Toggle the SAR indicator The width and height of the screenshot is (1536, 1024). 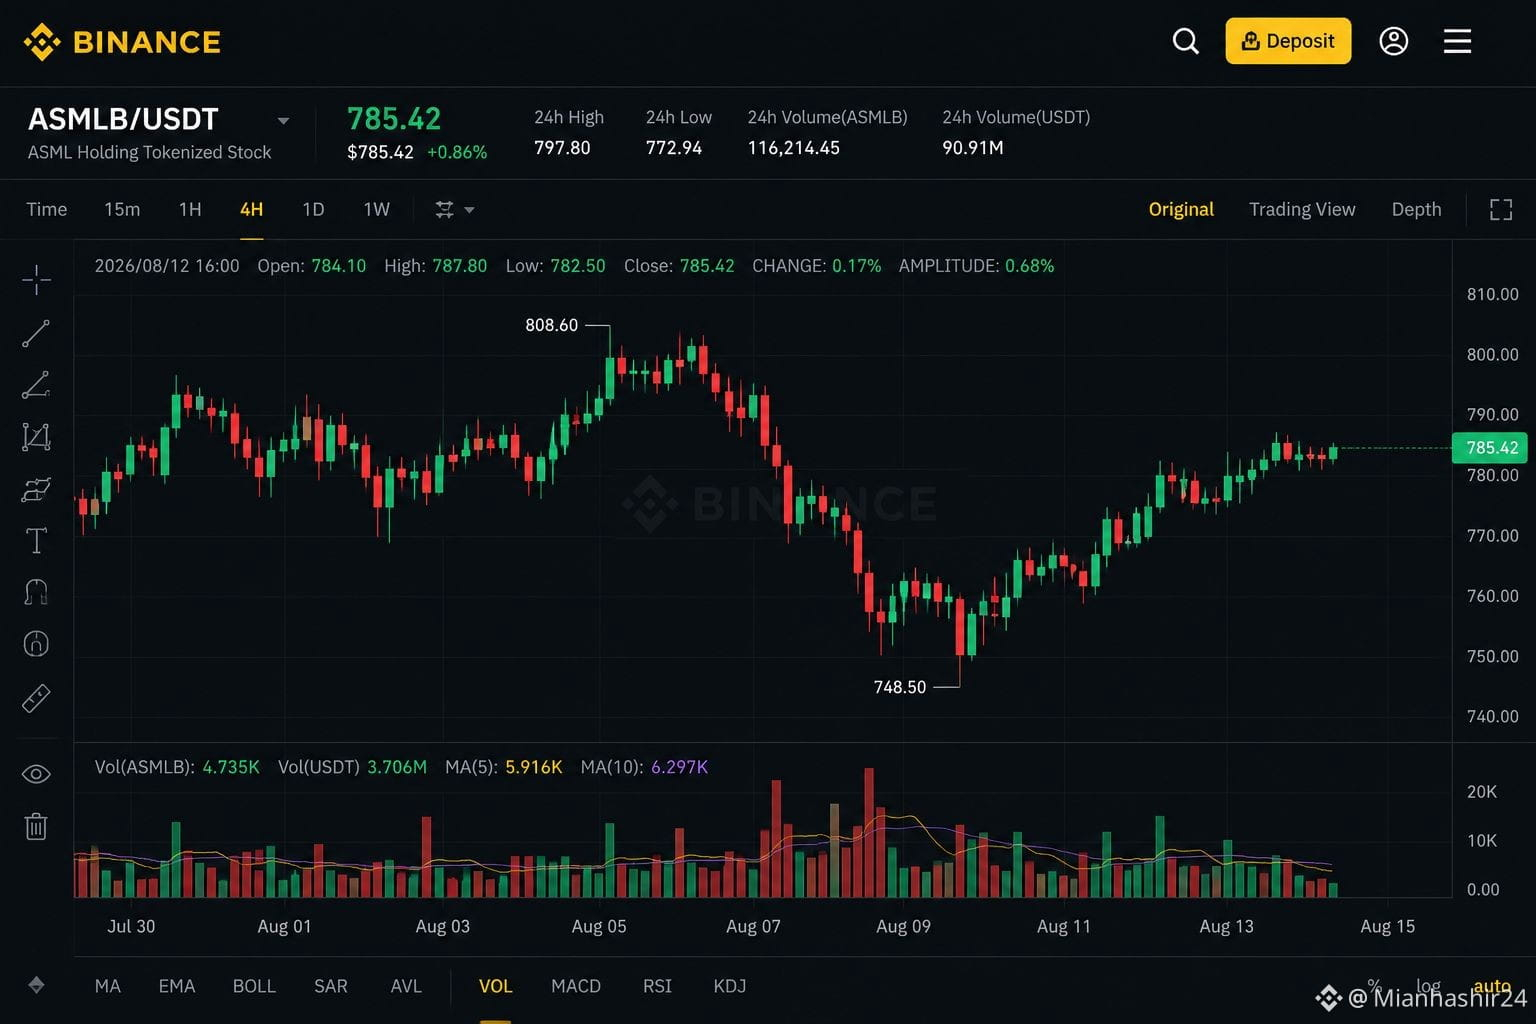[x=331, y=986]
